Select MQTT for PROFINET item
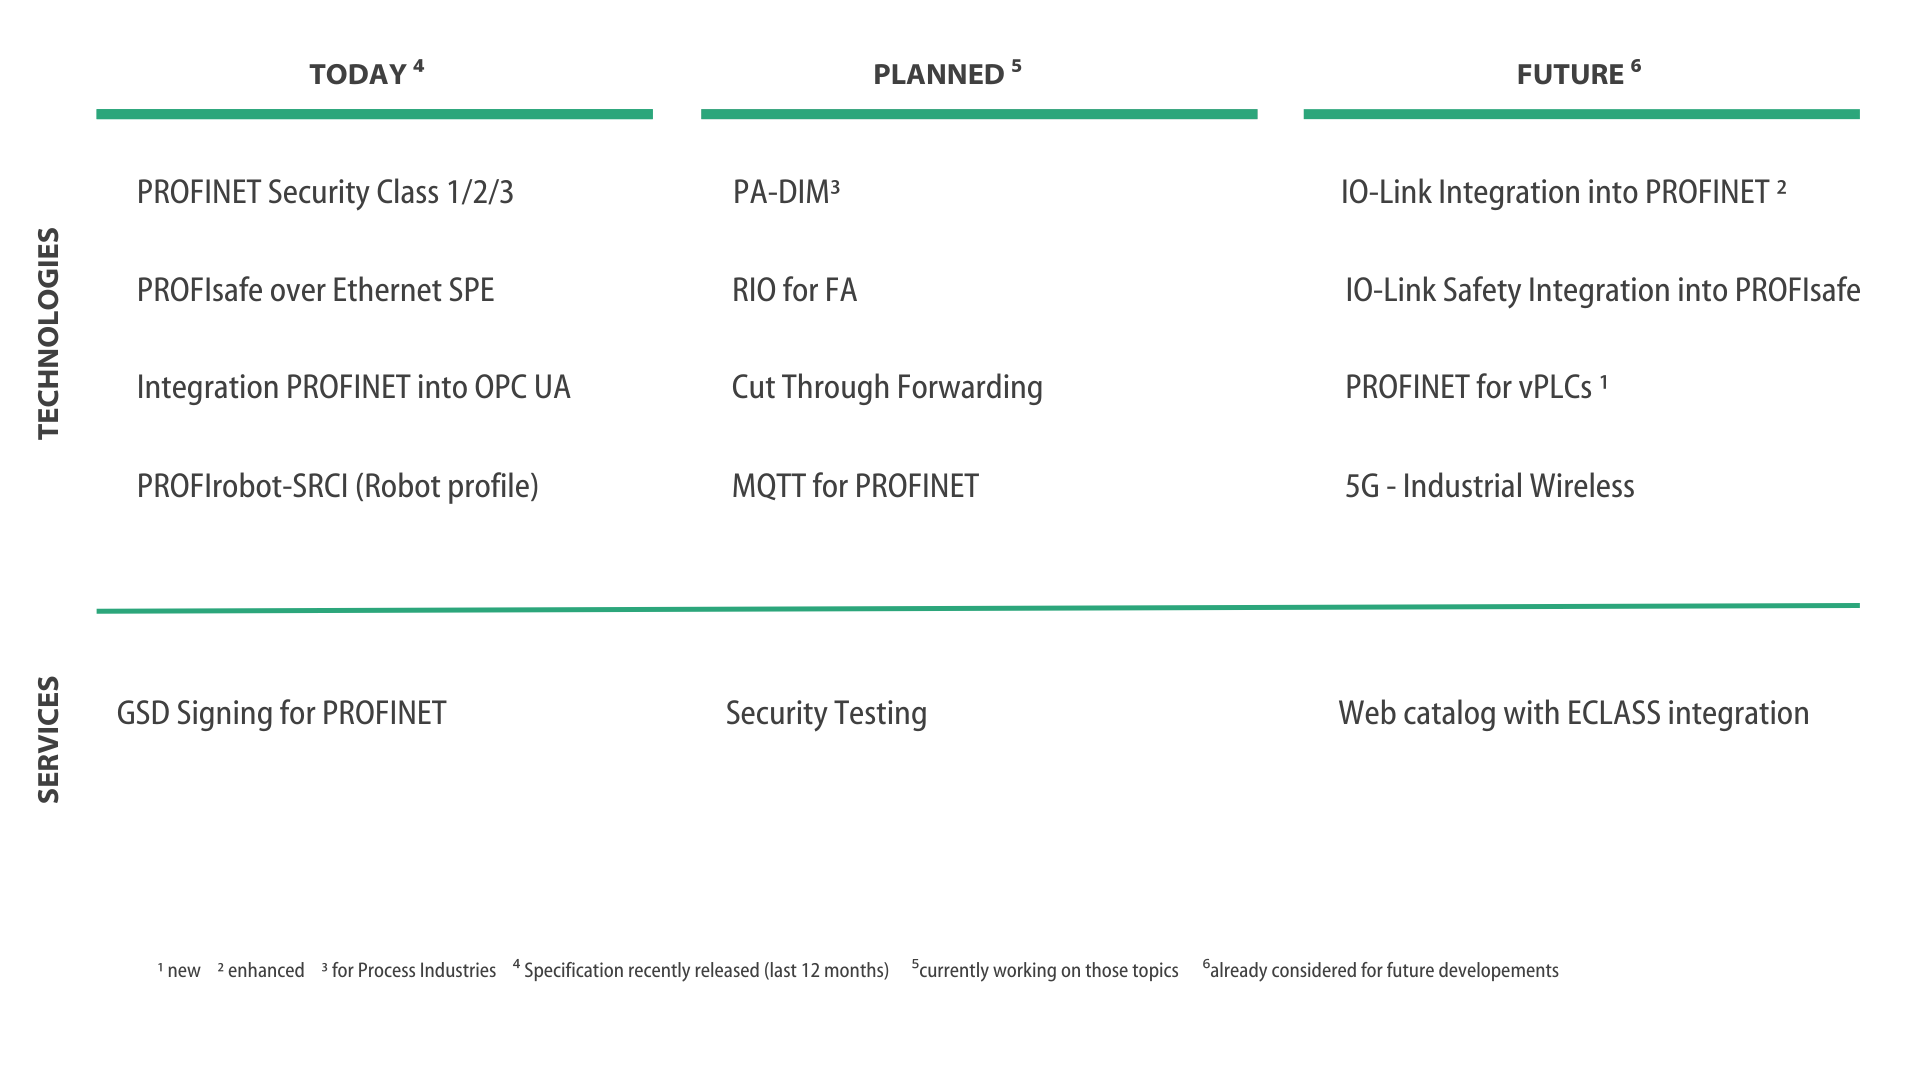1920x1080 pixels. [855, 486]
